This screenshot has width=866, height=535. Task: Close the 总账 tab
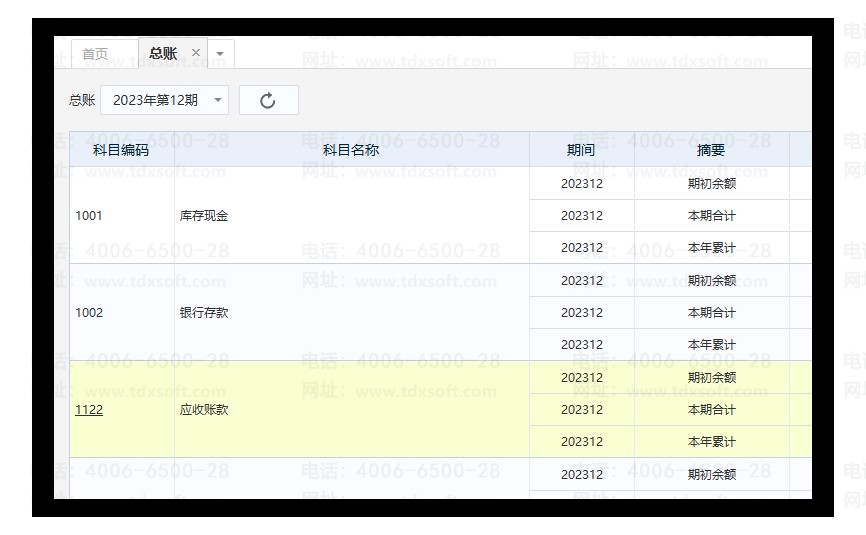(196, 53)
